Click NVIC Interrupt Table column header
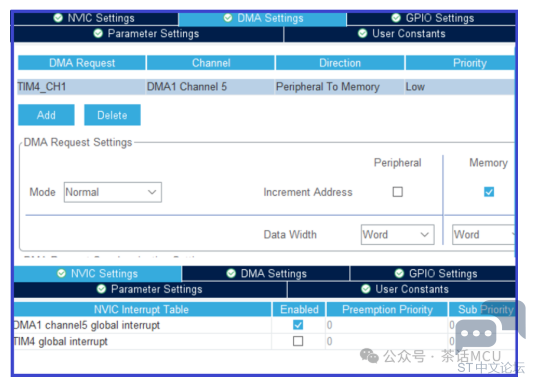 (142, 309)
